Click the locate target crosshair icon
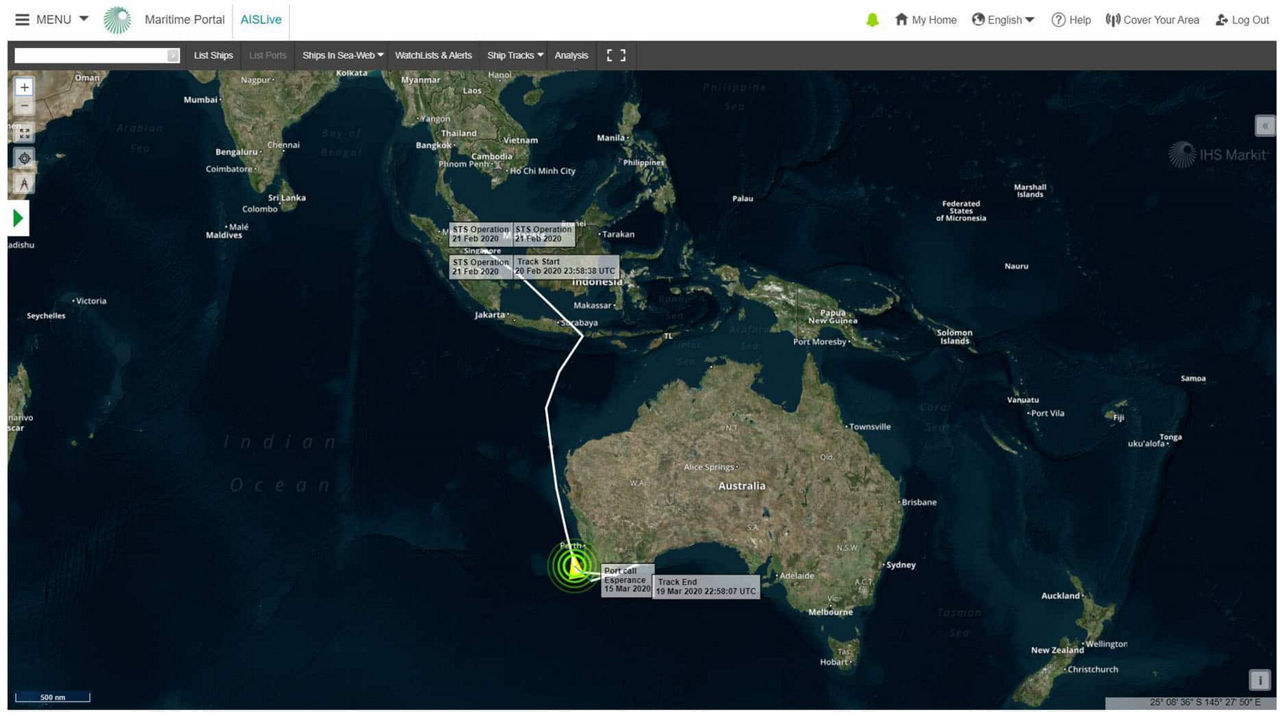Image resolution: width=1280 pixels, height=720 pixels. click(25, 158)
